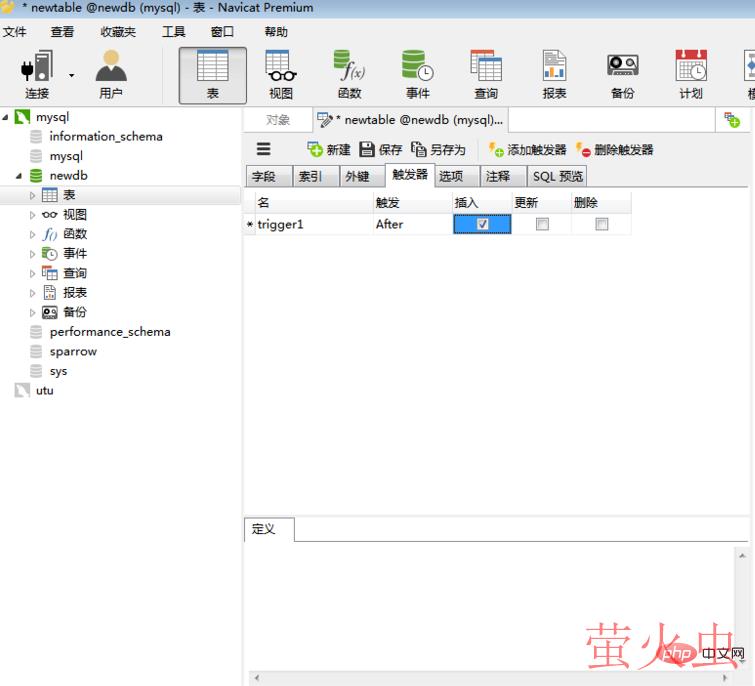
Task: Collapse the newdb database tree node
Action: pos(20,176)
